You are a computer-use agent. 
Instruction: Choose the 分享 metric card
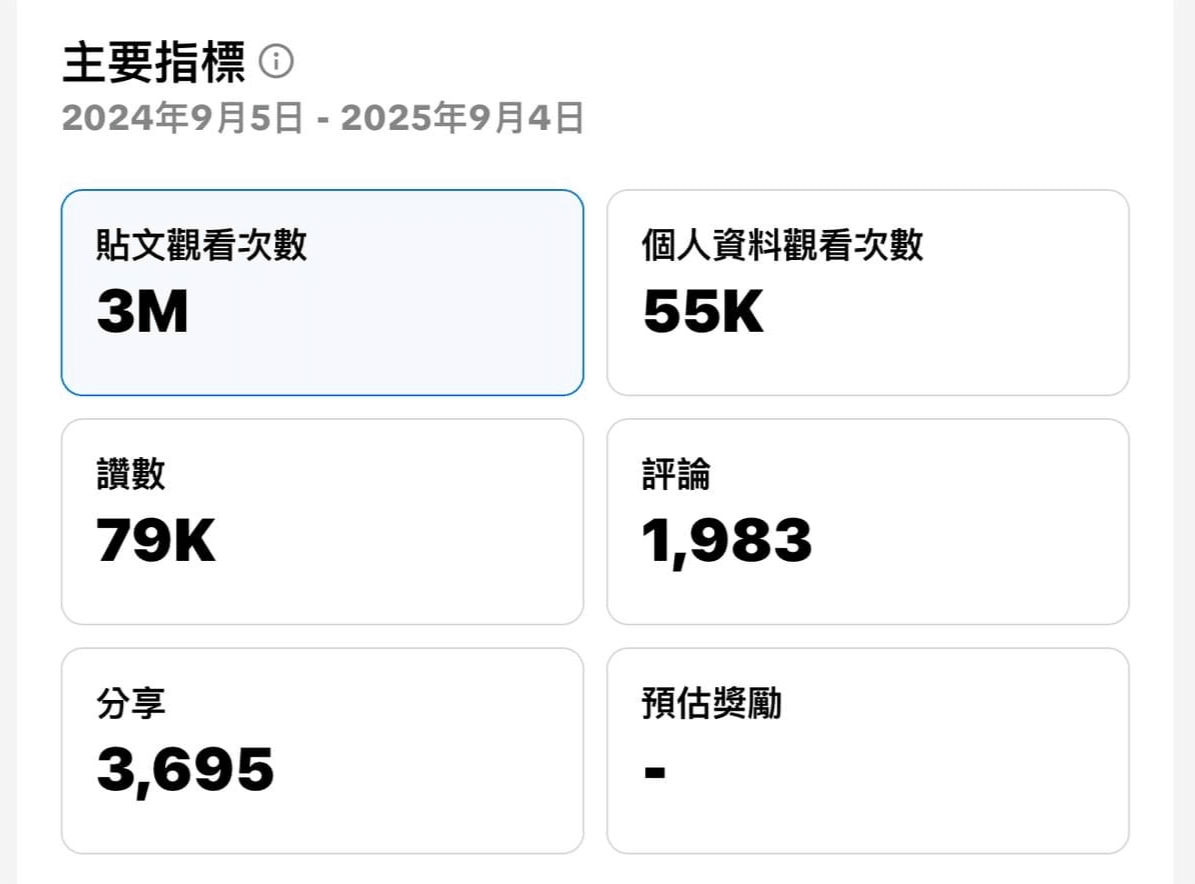[x=322, y=751]
